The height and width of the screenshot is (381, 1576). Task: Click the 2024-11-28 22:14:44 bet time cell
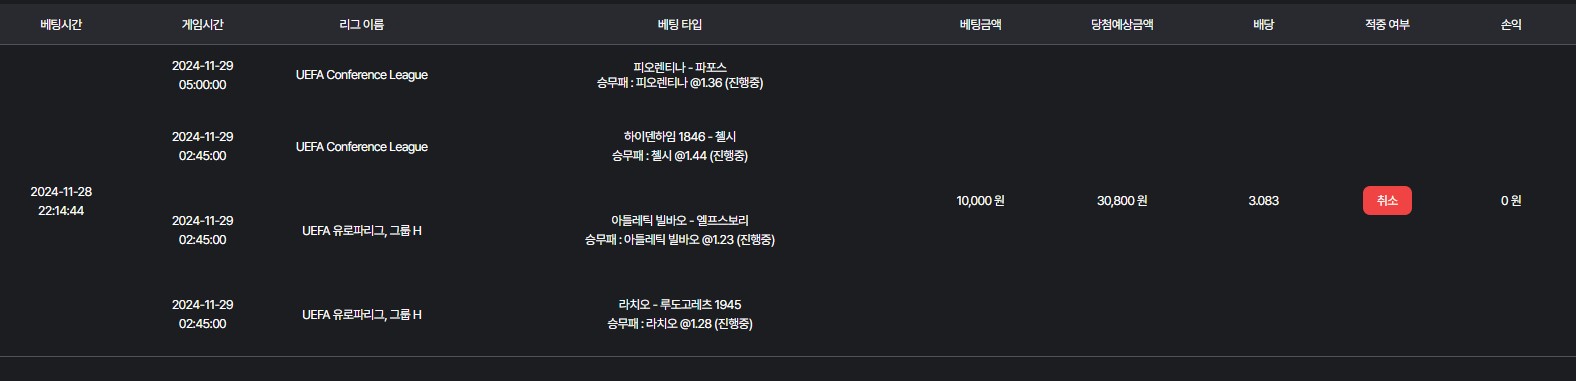point(61,201)
